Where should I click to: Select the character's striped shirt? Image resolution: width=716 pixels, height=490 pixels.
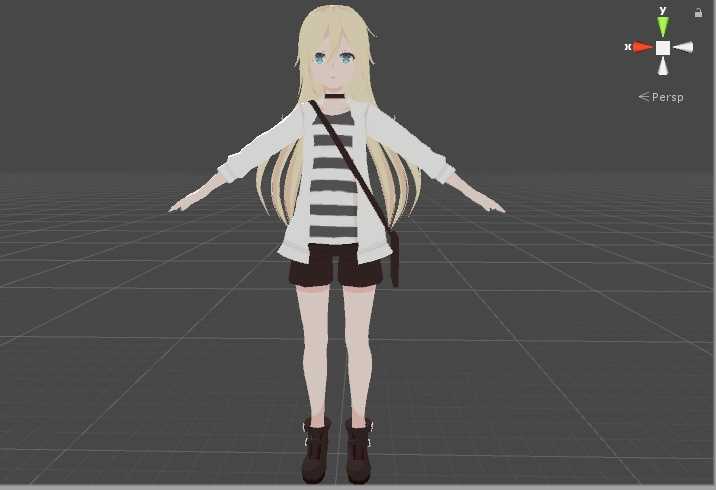[x=332, y=175]
